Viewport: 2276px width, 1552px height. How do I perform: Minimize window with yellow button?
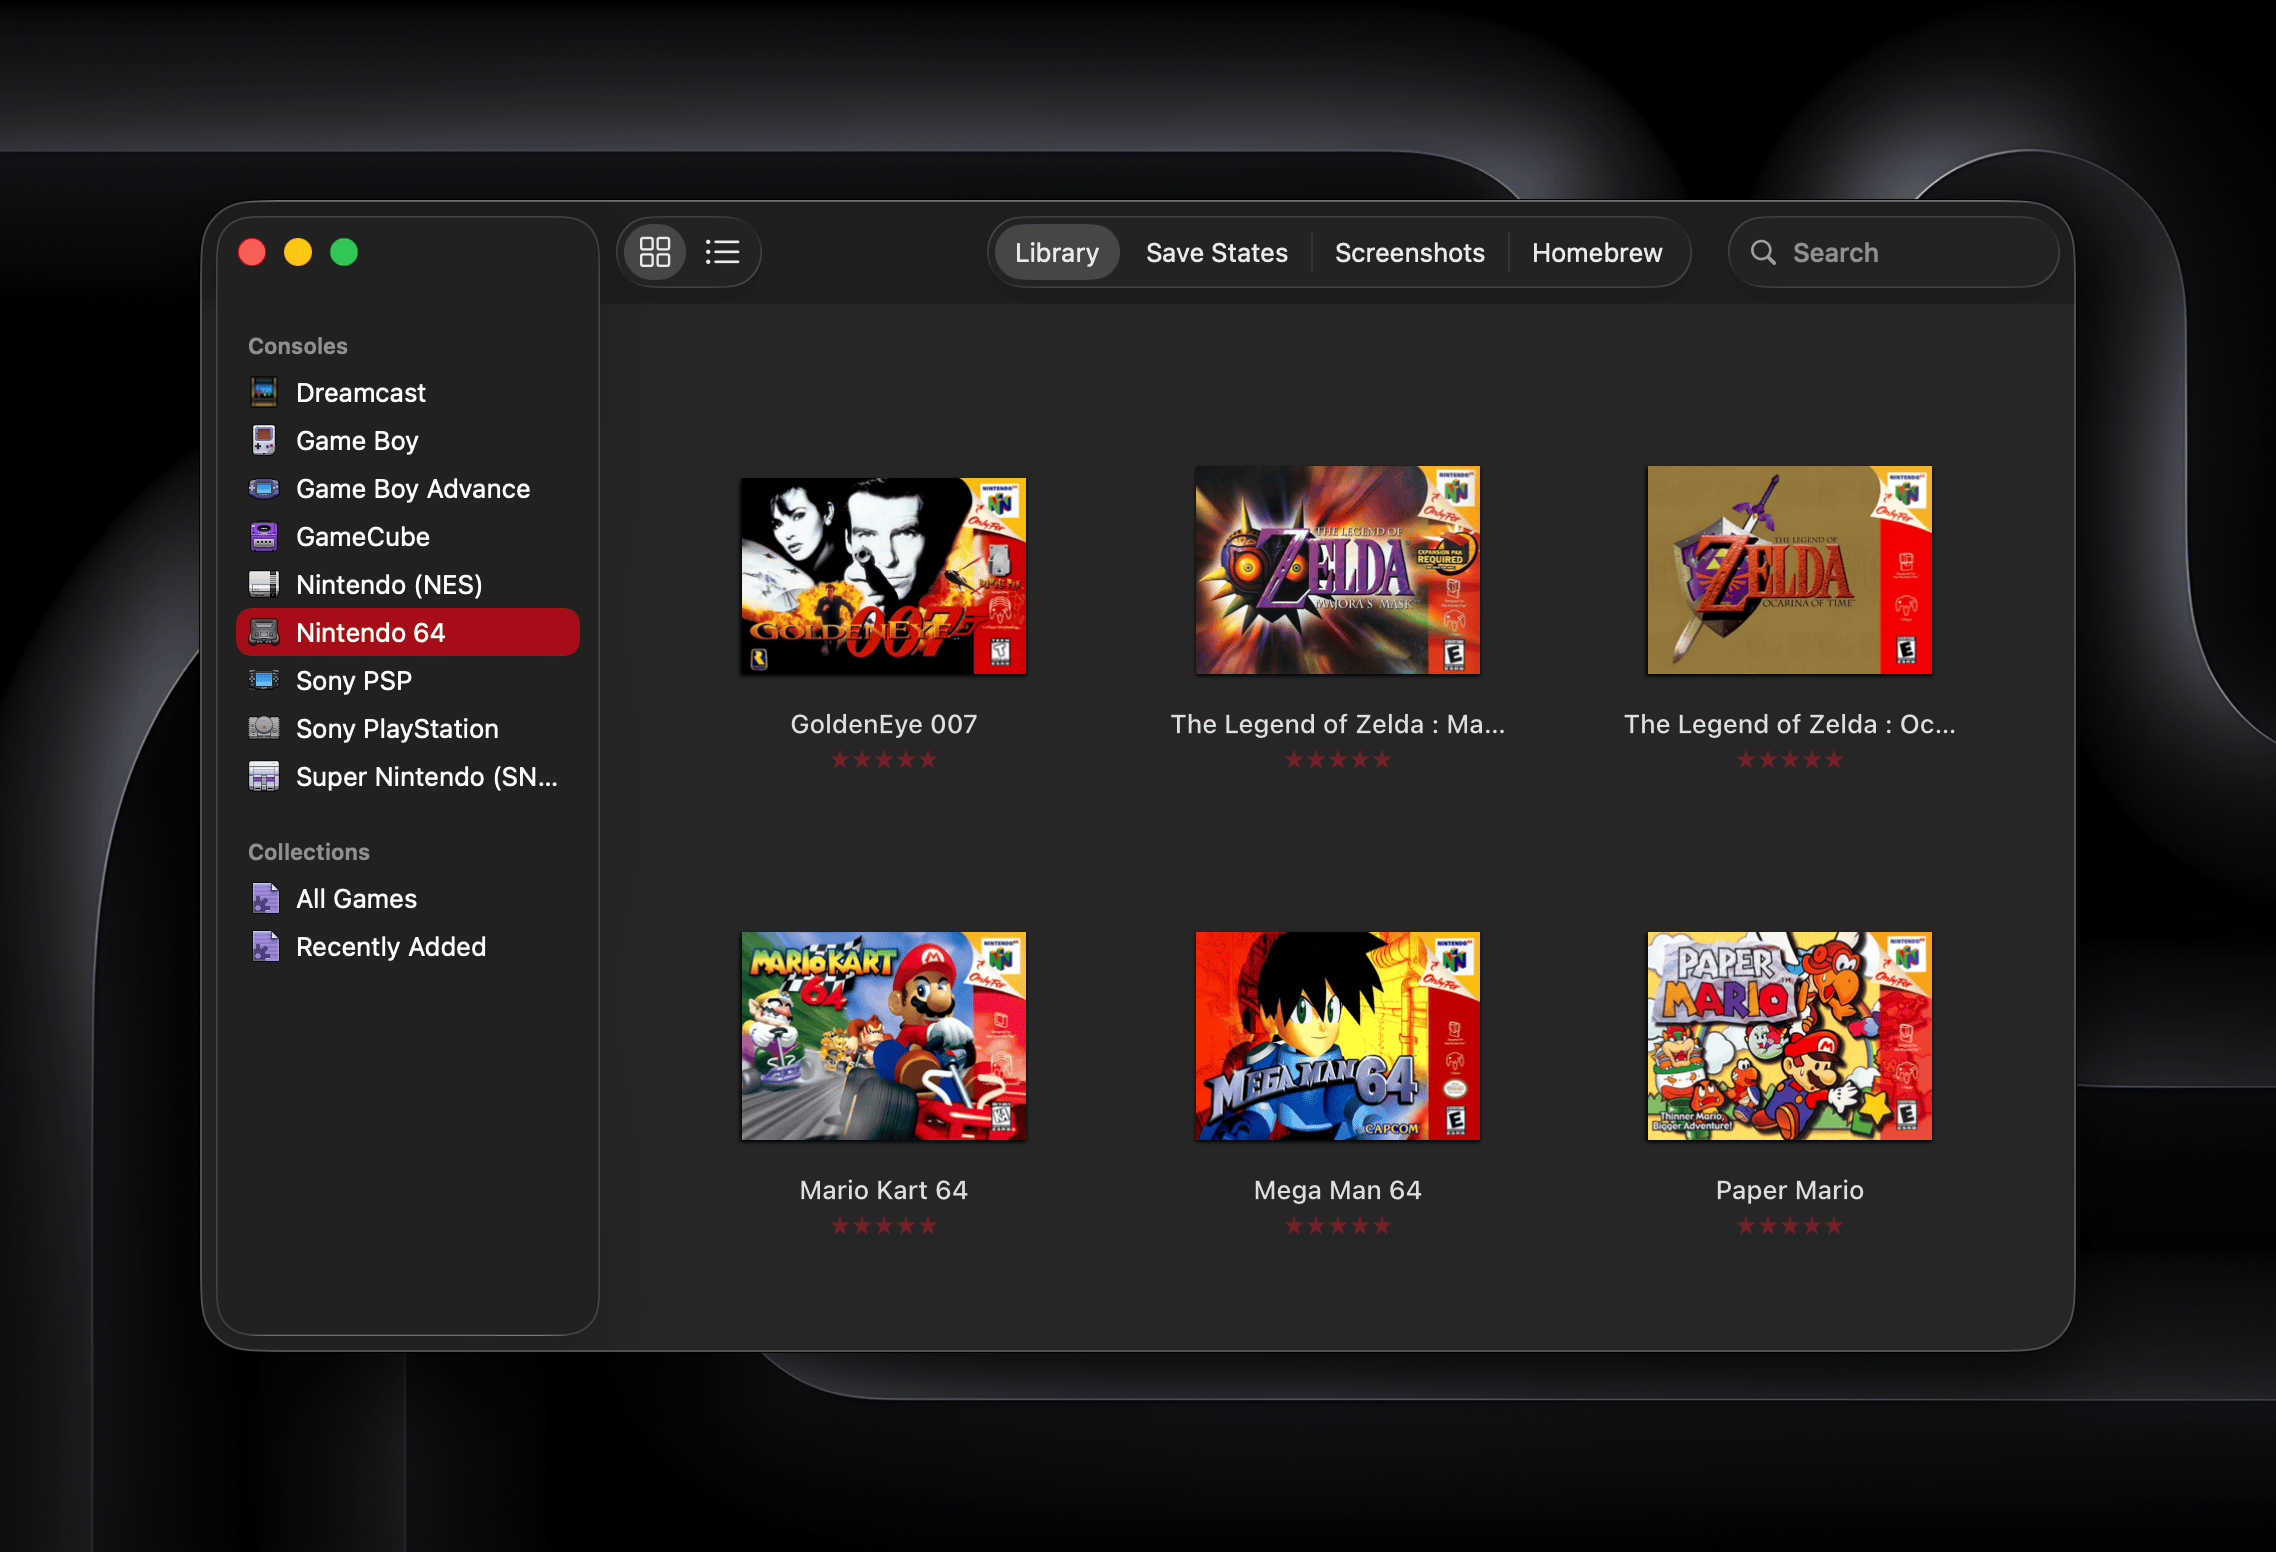(x=298, y=252)
